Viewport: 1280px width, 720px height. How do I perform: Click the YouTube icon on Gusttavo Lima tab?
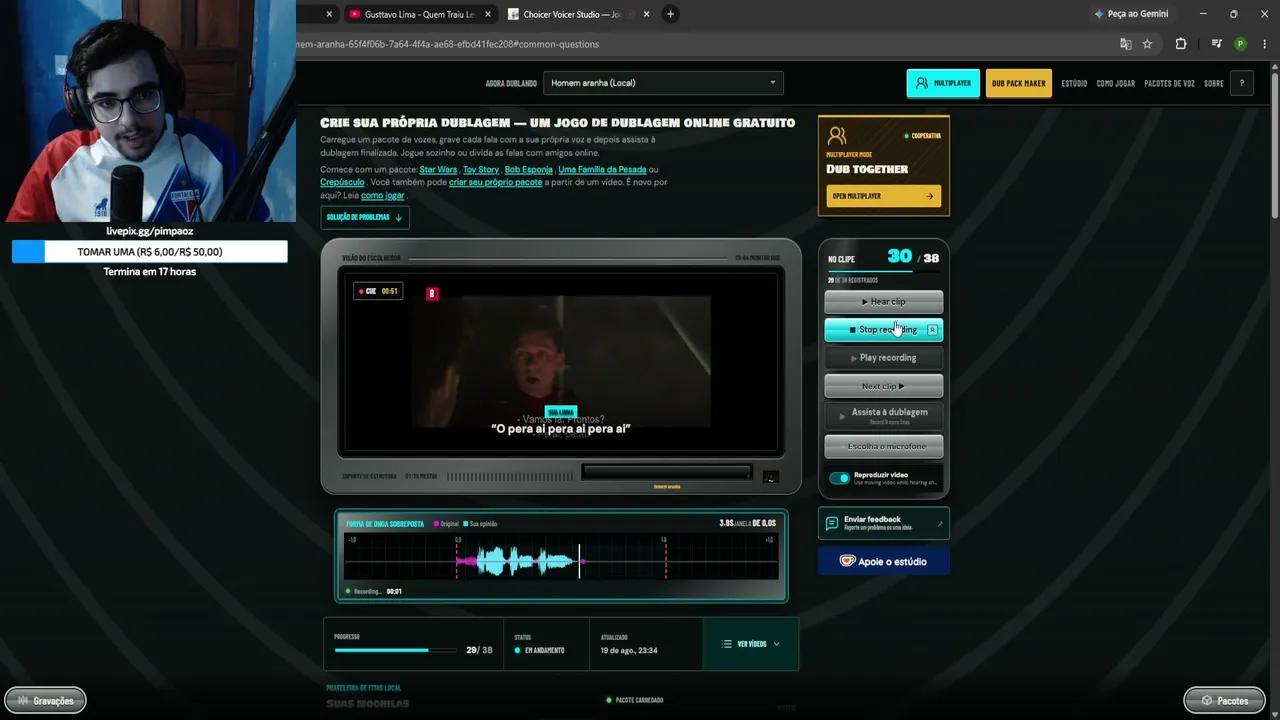coord(355,14)
